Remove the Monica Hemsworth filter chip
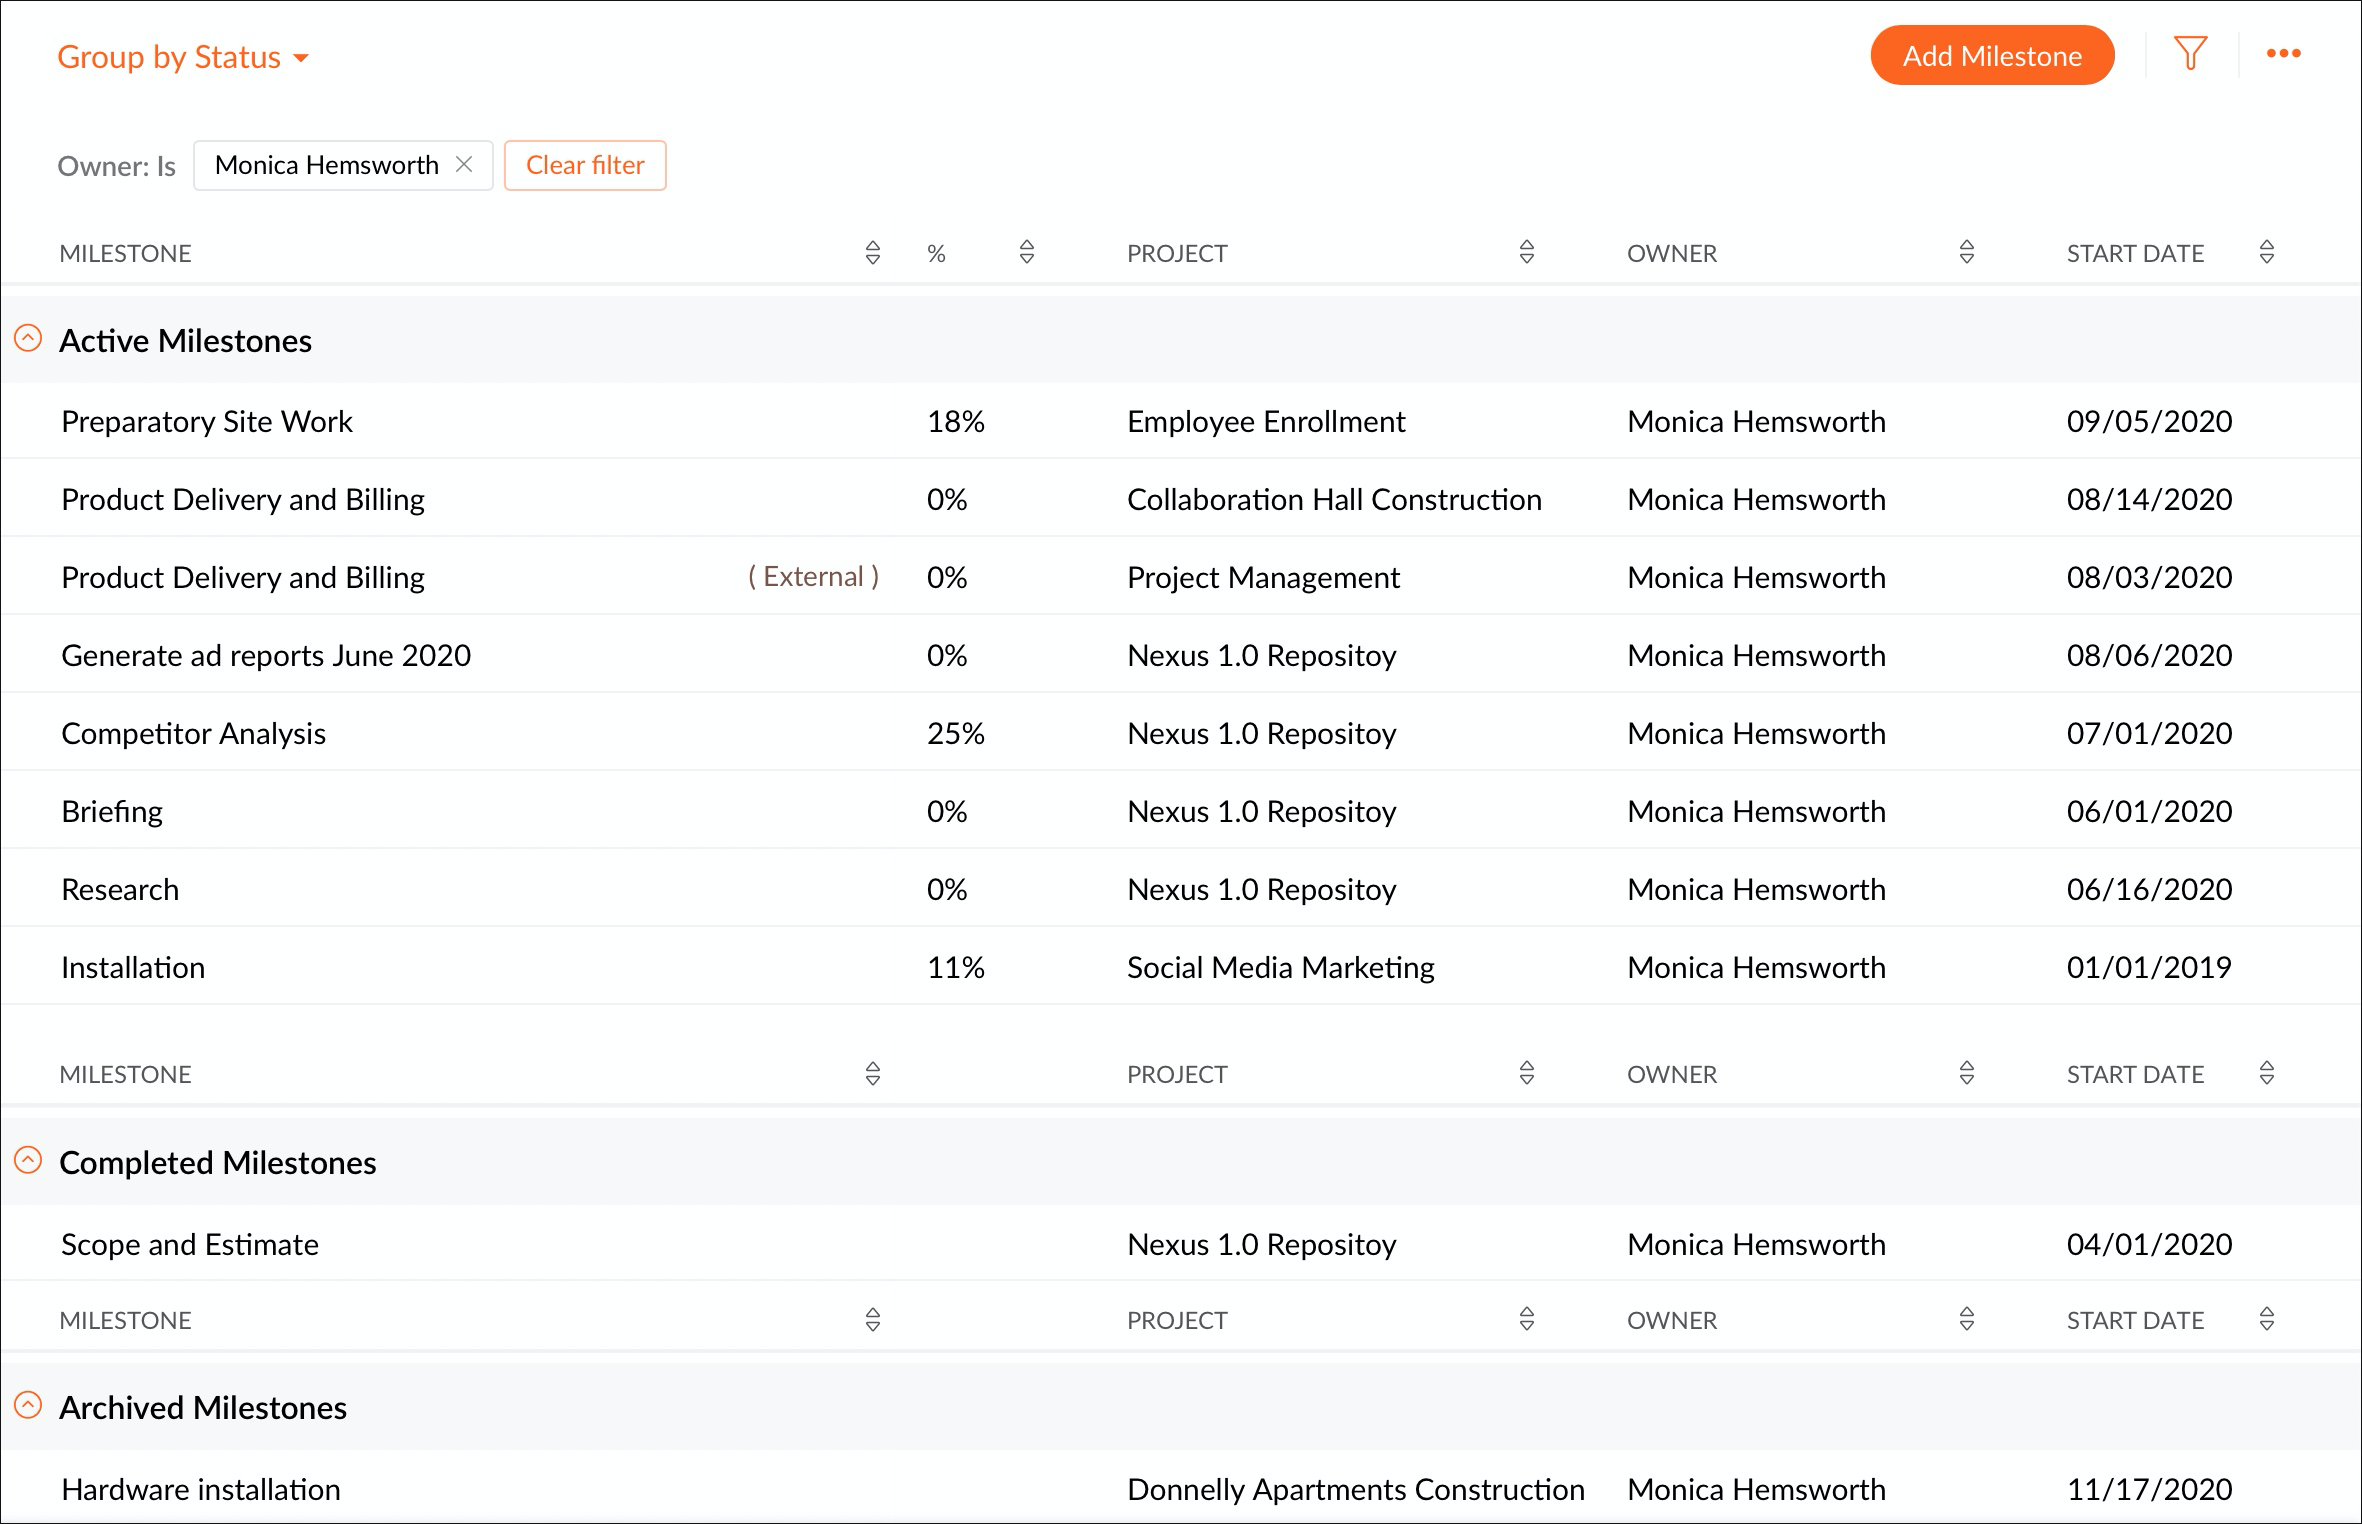The width and height of the screenshot is (2362, 1524). tap(464, 164)
